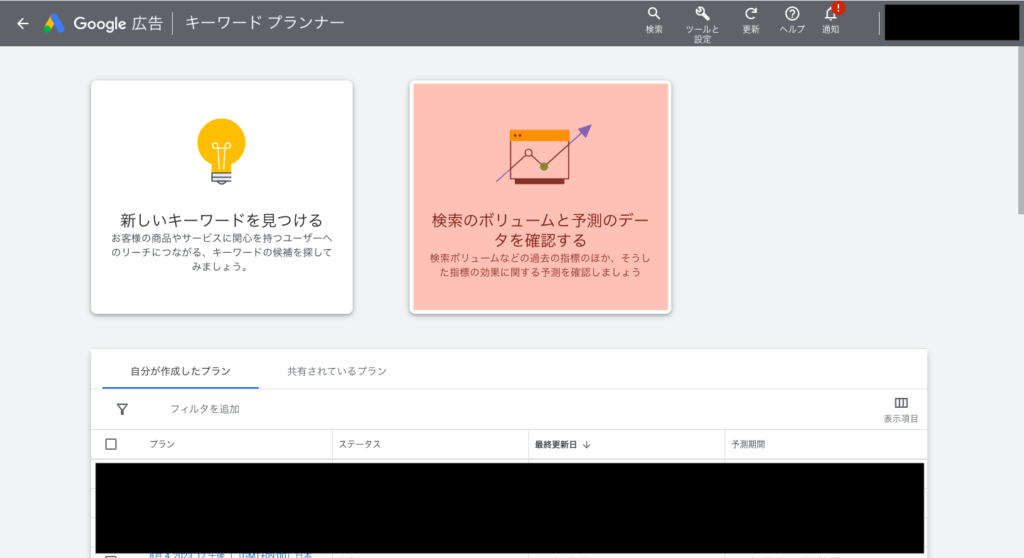Click the back arrow in the header
Screen dimensions: 1024x558
pyautogui.click(x=23, y=24)
